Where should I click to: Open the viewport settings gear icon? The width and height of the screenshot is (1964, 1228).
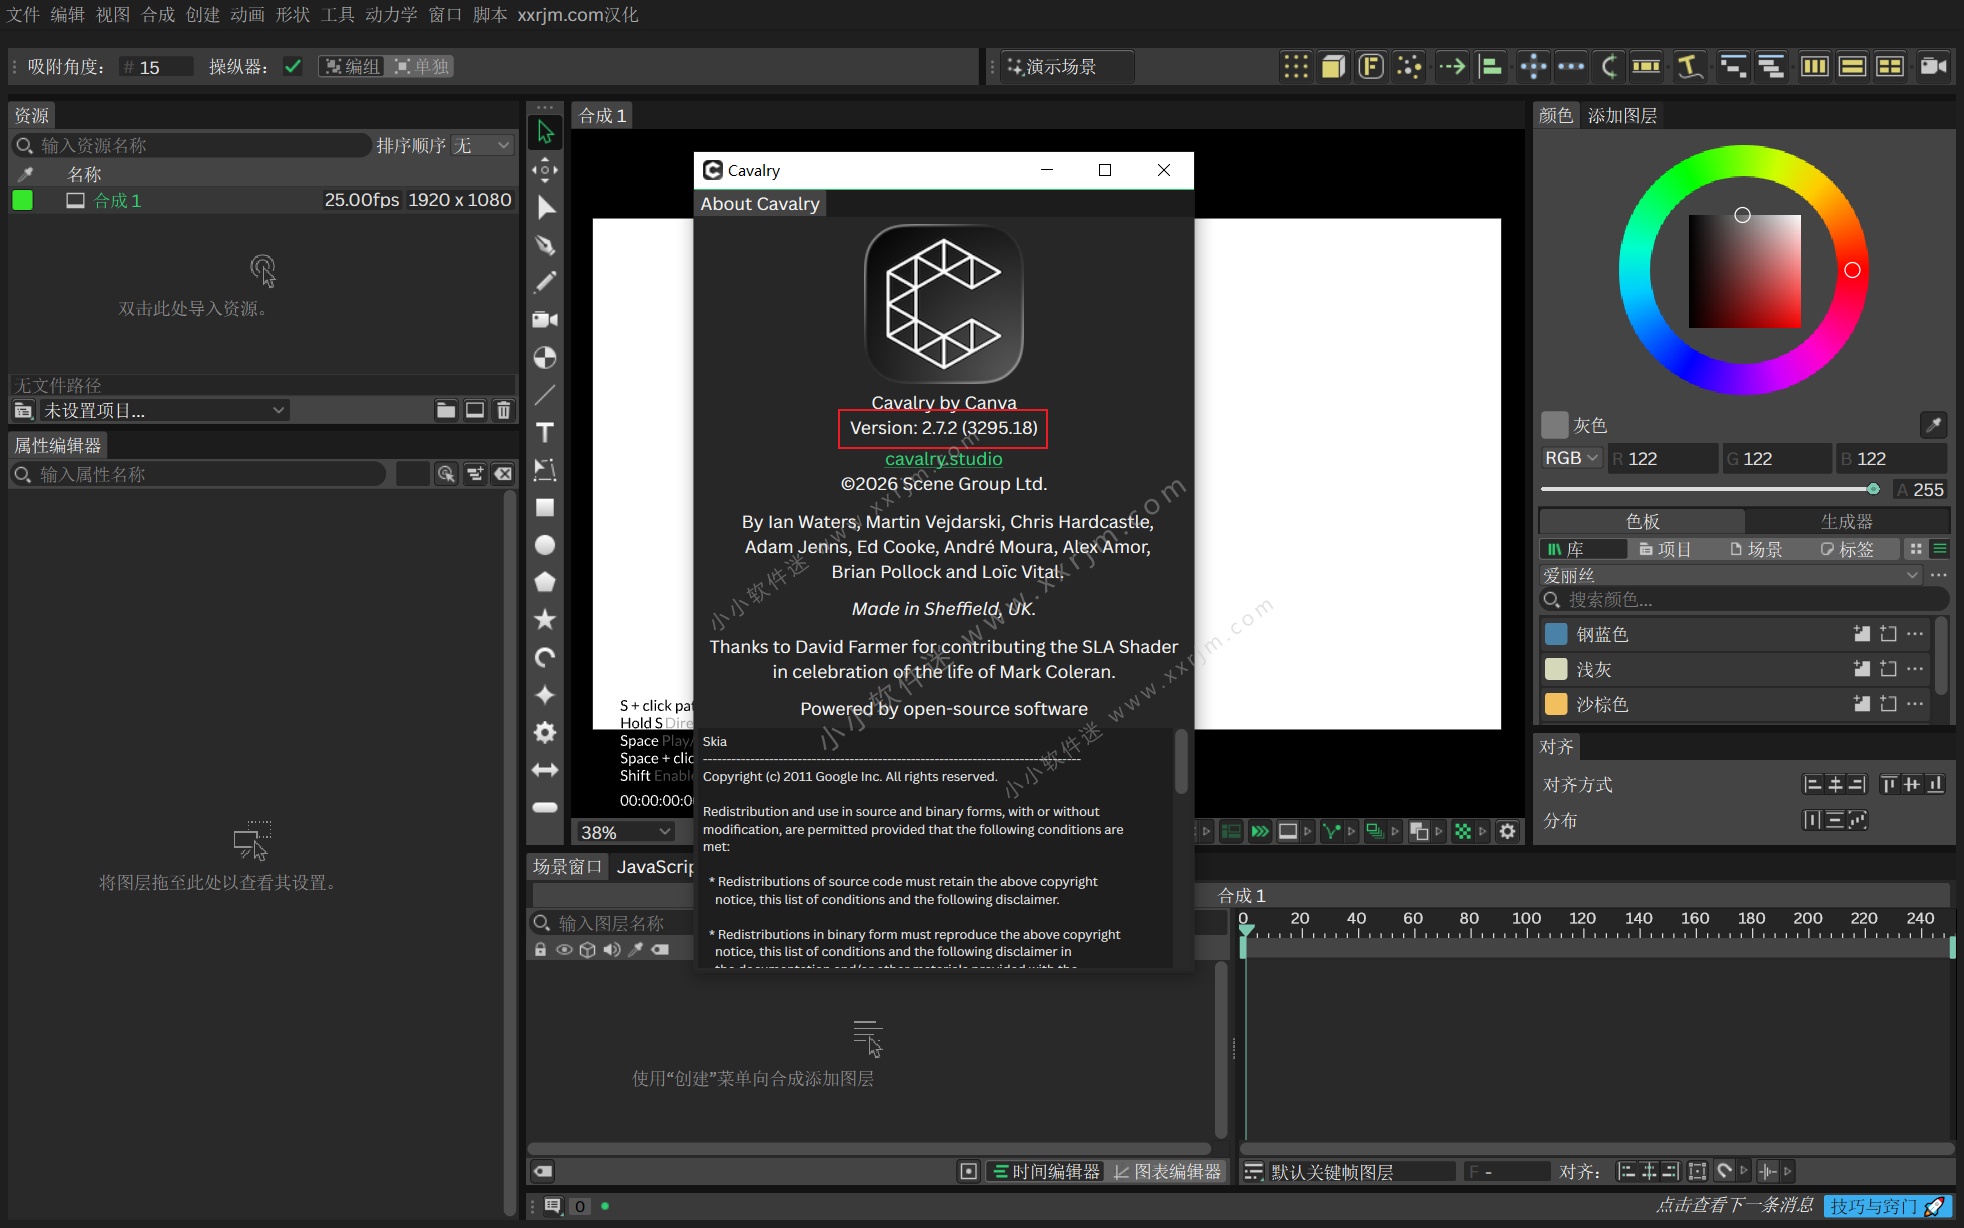pyautogui.click(x=1508, y=831)
